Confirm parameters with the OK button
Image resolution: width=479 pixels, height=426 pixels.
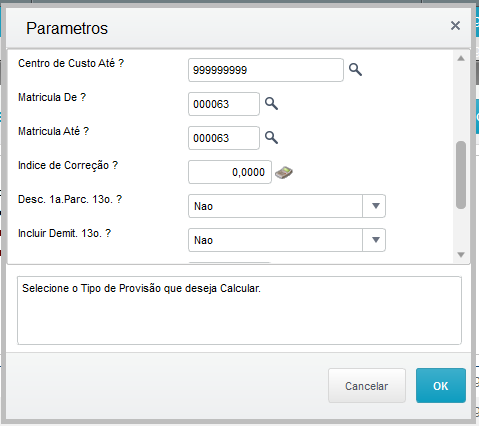(441, 386)
